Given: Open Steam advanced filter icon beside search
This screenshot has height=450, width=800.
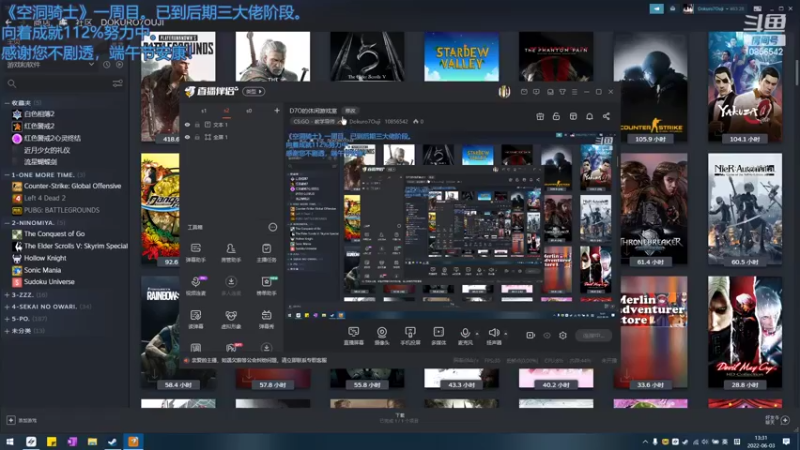Looking at the screenshot, I should (x=117, y=83).
